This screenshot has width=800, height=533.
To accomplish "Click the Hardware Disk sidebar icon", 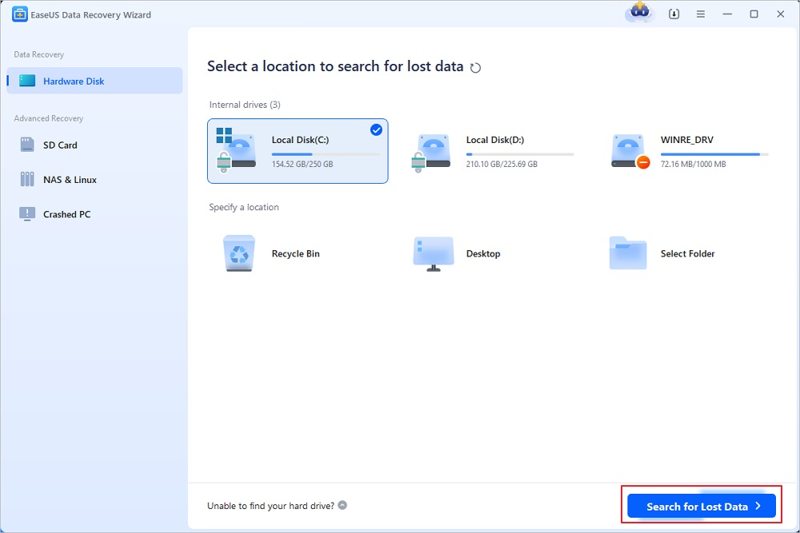I will pyautogui.click(x=27, y=81).
